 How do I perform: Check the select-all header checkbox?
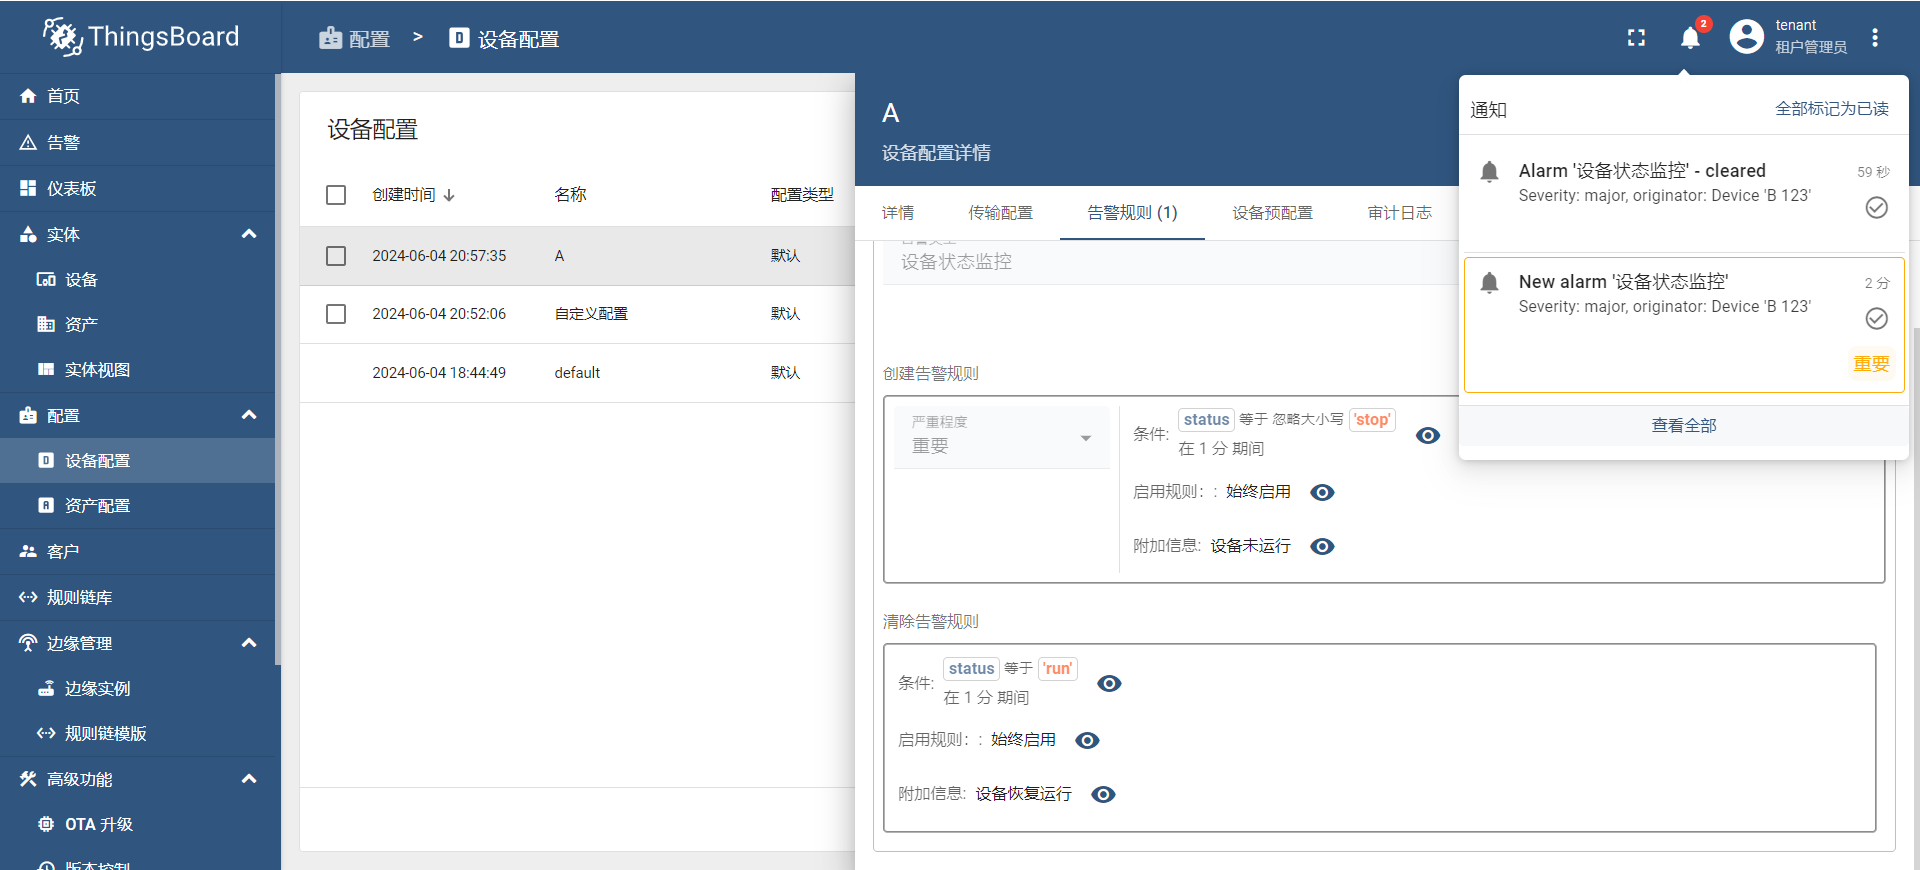336,195
